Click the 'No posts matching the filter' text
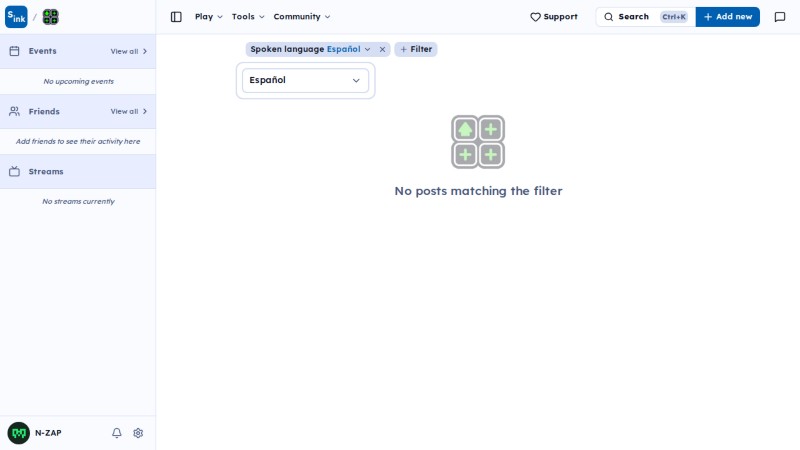 (x=479, y=191)
